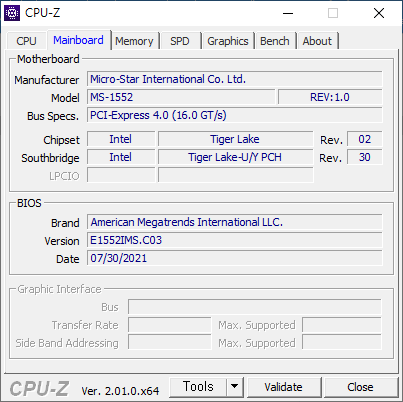This screenshot has height=402, width=403.
Task: Go to the Bench tab
Action: (275, 41)
